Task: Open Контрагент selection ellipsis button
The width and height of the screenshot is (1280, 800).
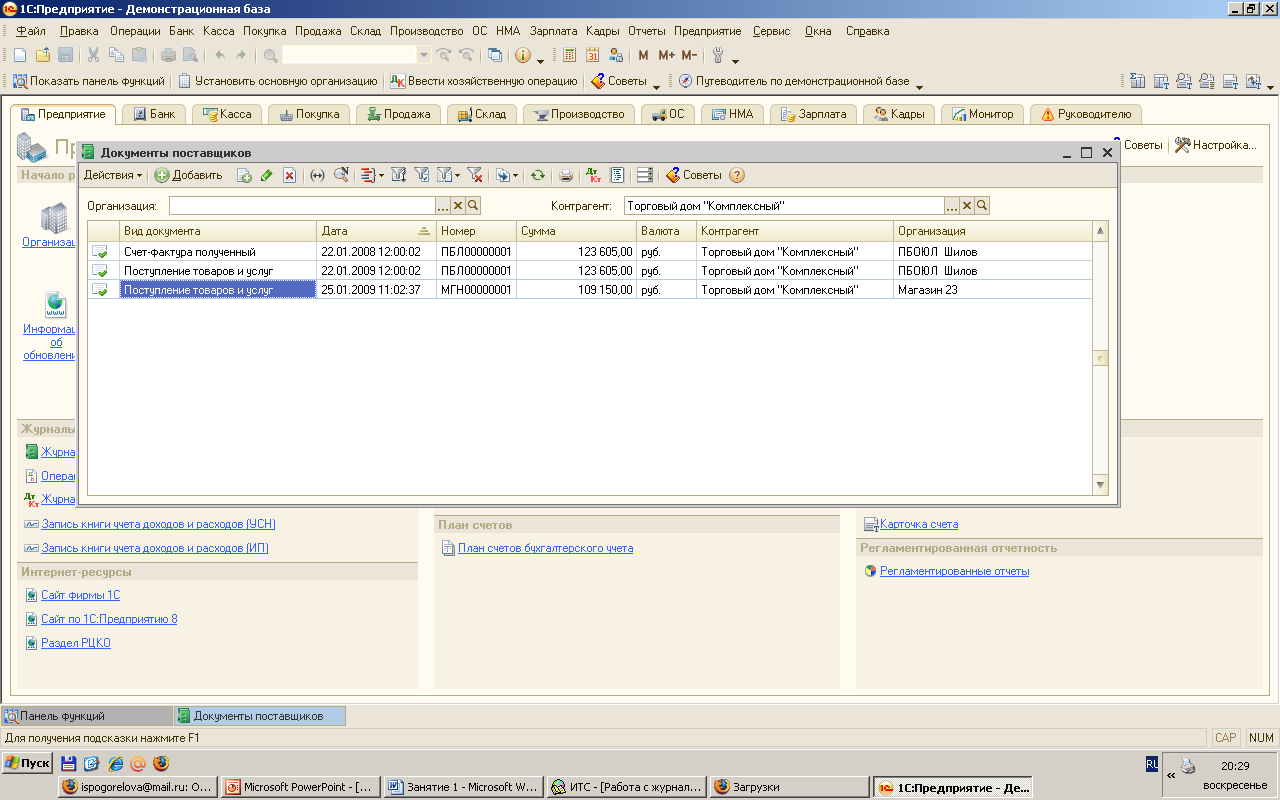Action: point(952,205)
